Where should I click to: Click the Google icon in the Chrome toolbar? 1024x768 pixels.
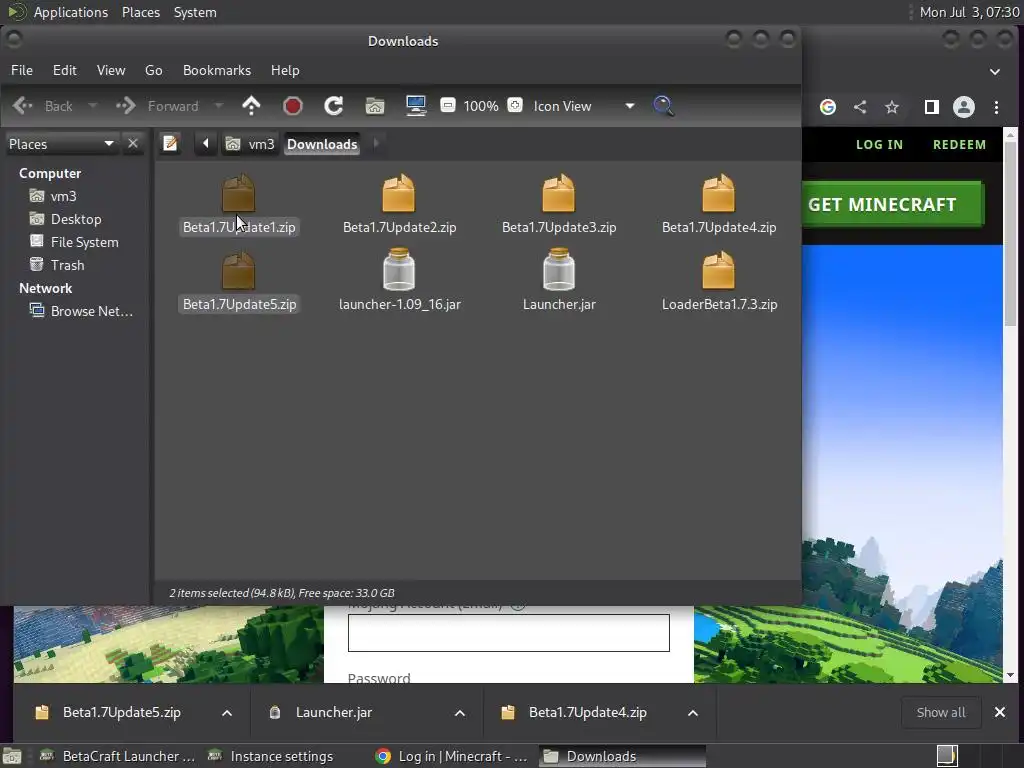coord(827,107)
